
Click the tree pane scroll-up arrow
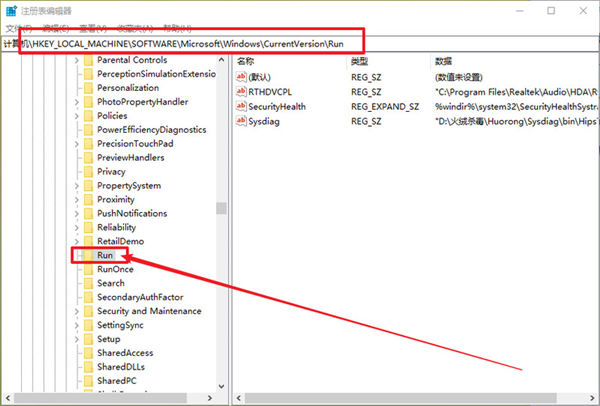coord(221,60)
